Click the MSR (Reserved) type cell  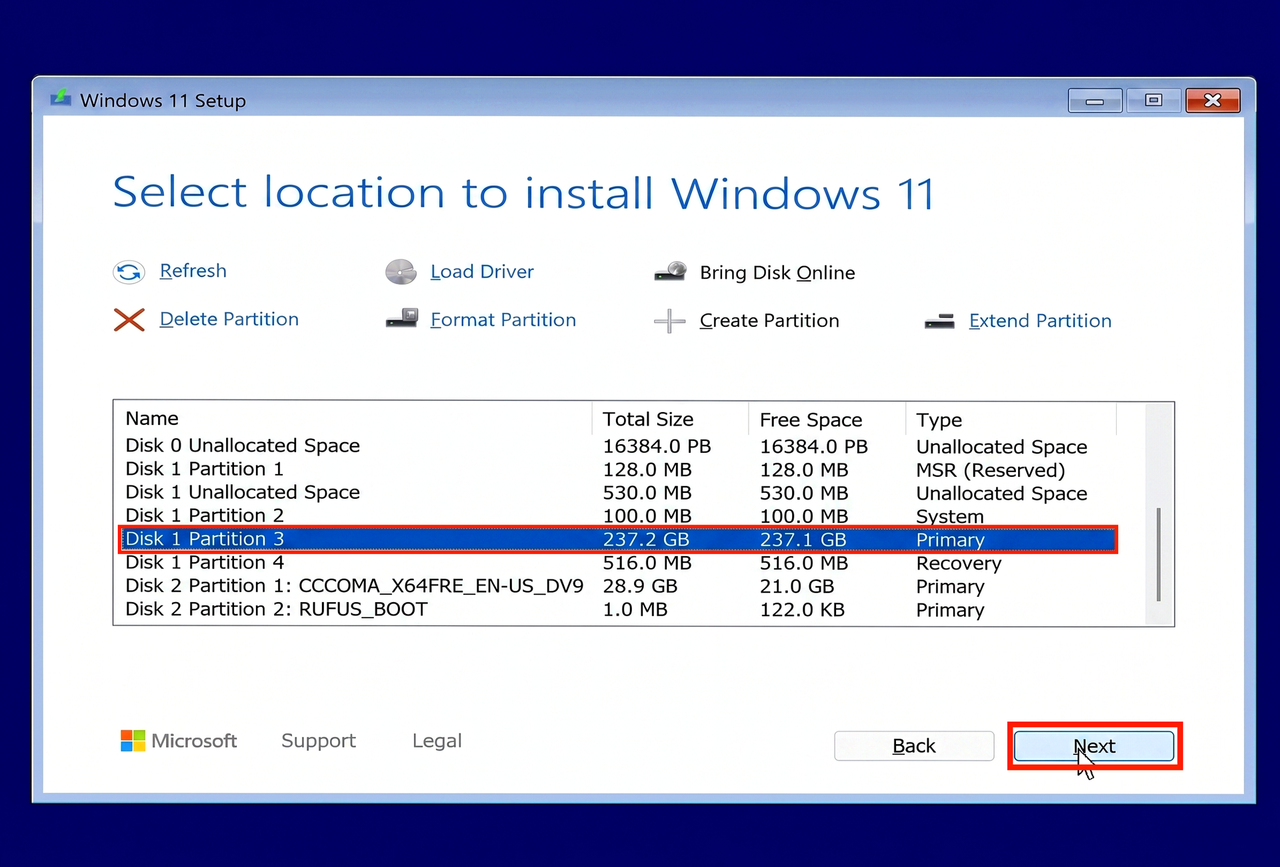point(990,470)
